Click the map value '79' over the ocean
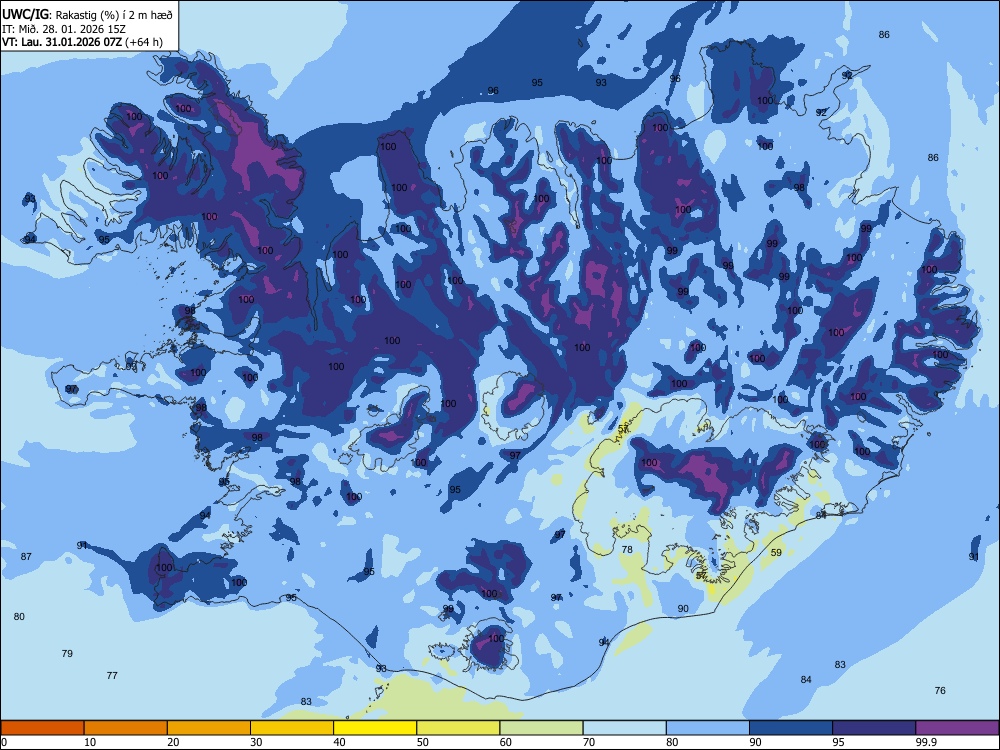The height and width of the screenshot is (750, 1000). (x=67, y=654)
